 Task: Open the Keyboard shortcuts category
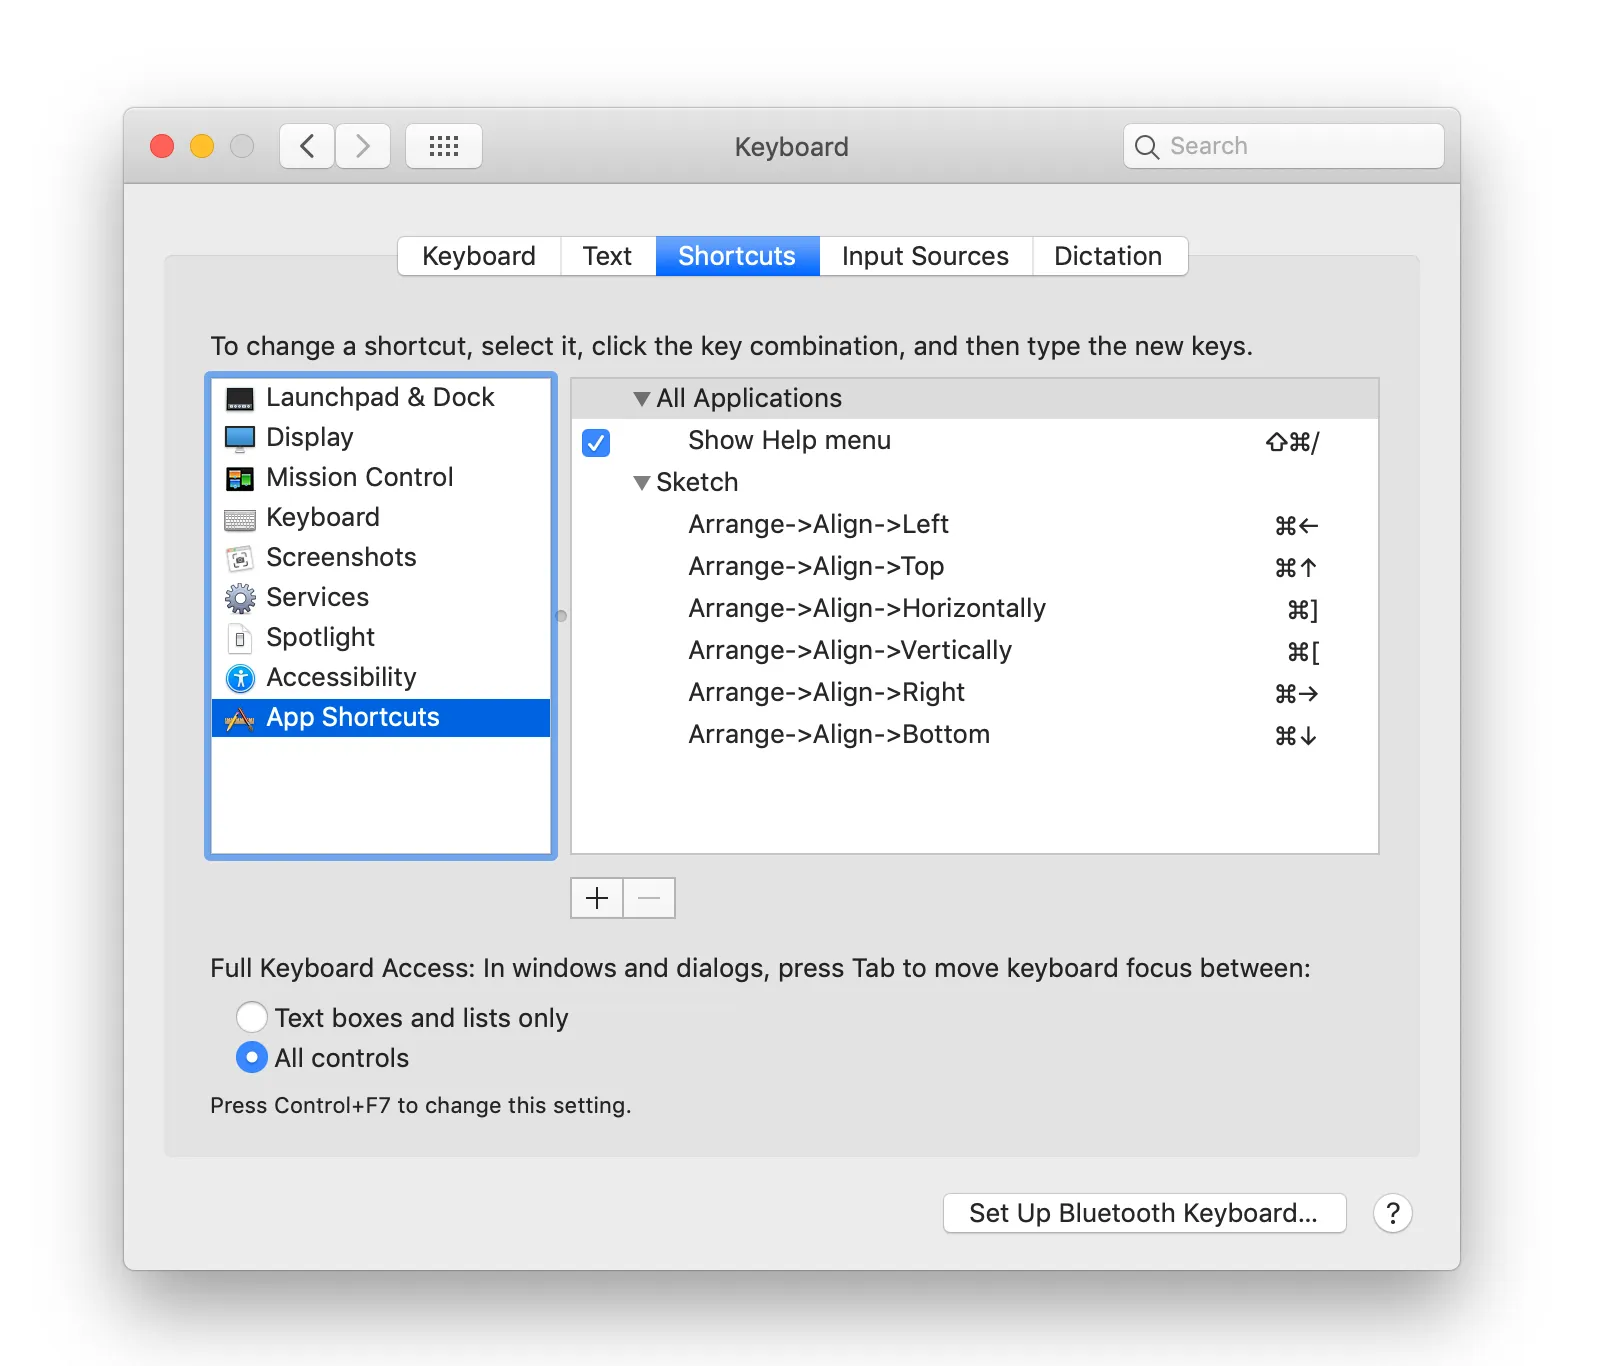(239, 517)
